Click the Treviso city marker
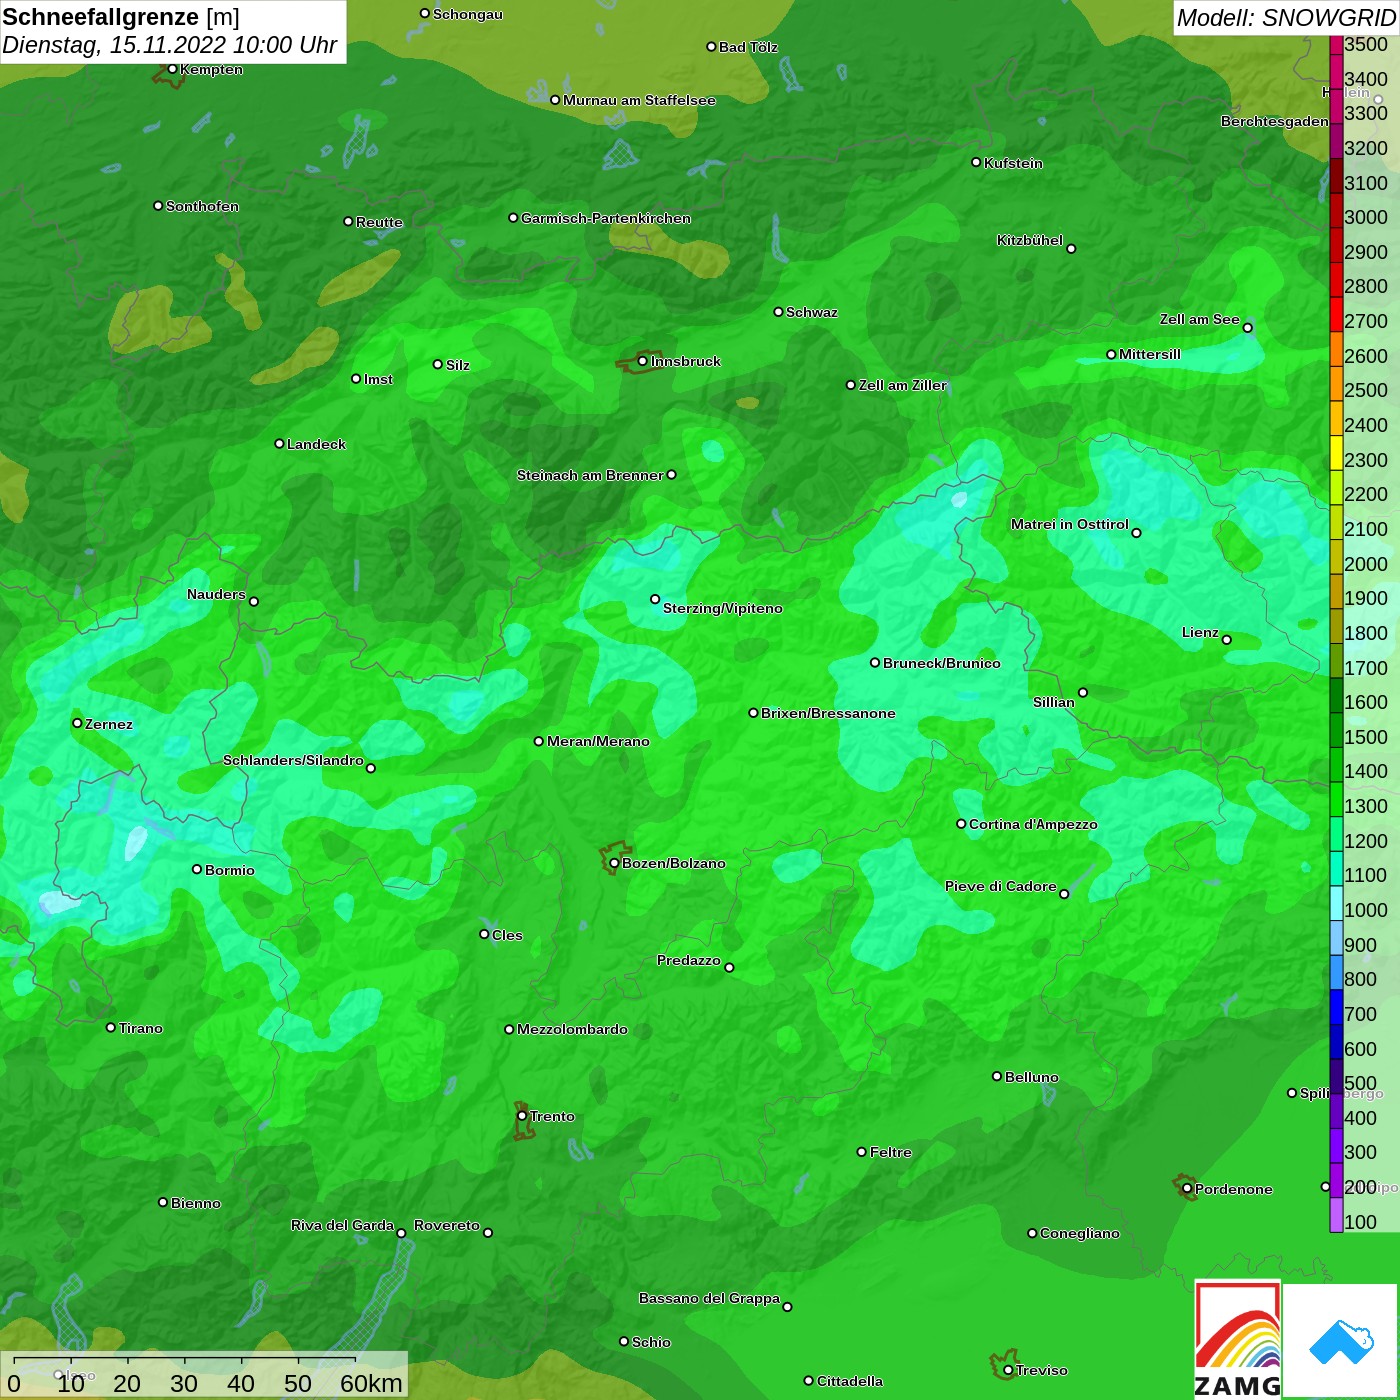Image resolution: width=1400 pixels, height=1400 pixels. [x=1008, y=1370]
